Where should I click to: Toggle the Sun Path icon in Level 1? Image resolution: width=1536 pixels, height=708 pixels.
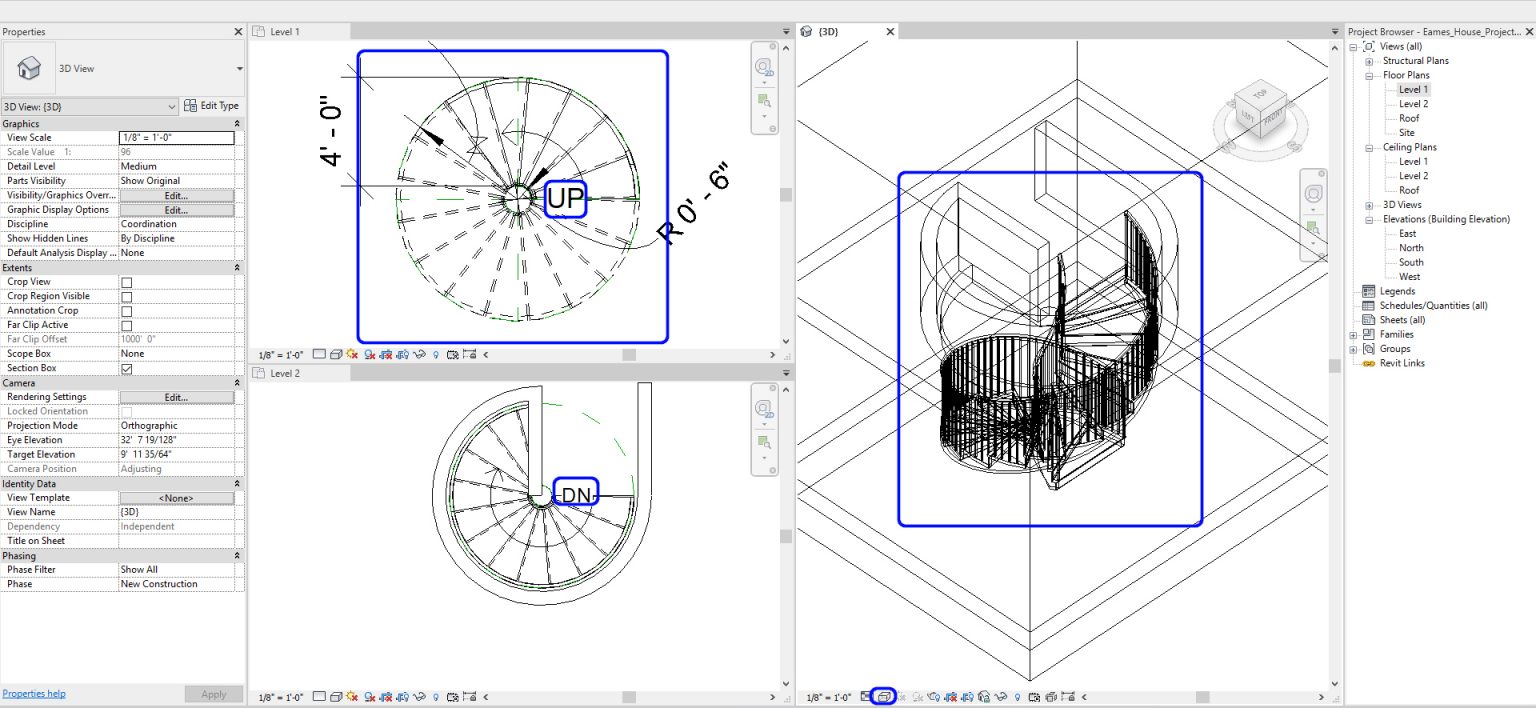pyautogui.click(x=353, y=354)
